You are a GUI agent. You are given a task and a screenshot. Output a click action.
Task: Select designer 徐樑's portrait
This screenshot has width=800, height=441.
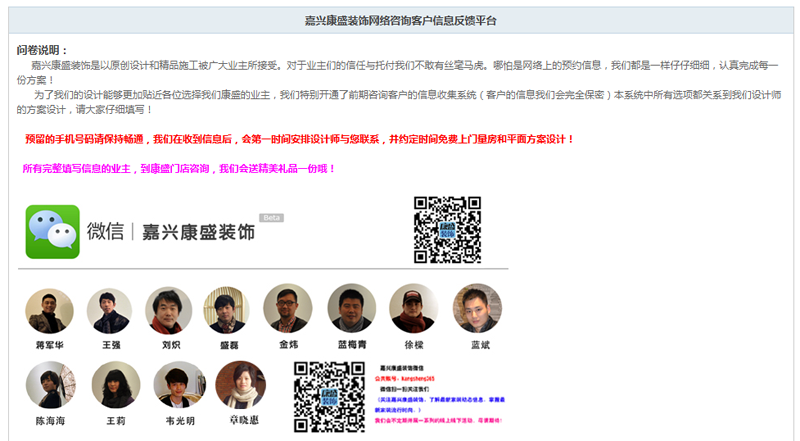413,308
